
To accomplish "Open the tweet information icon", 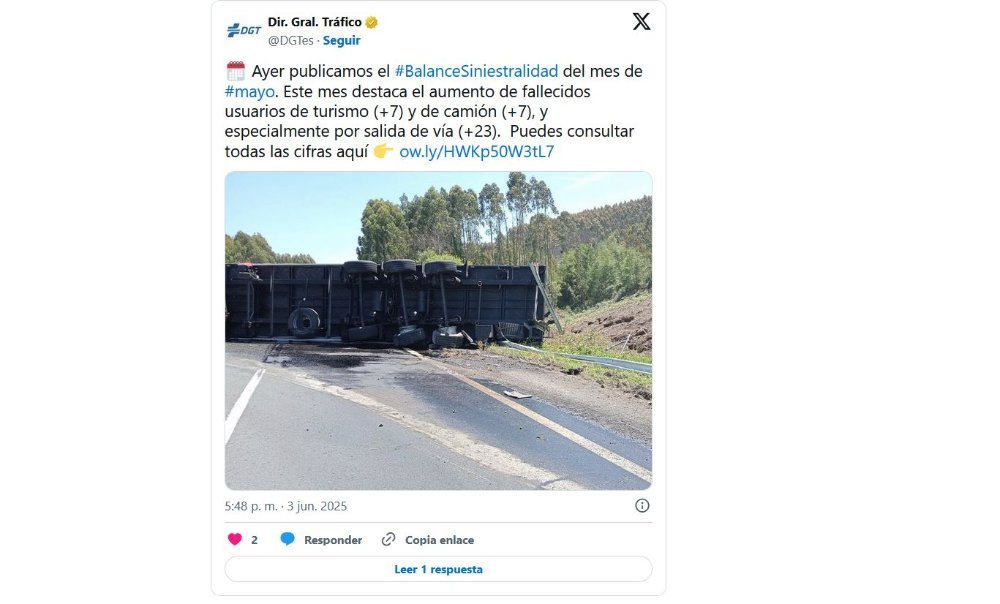I will (642, 506).
